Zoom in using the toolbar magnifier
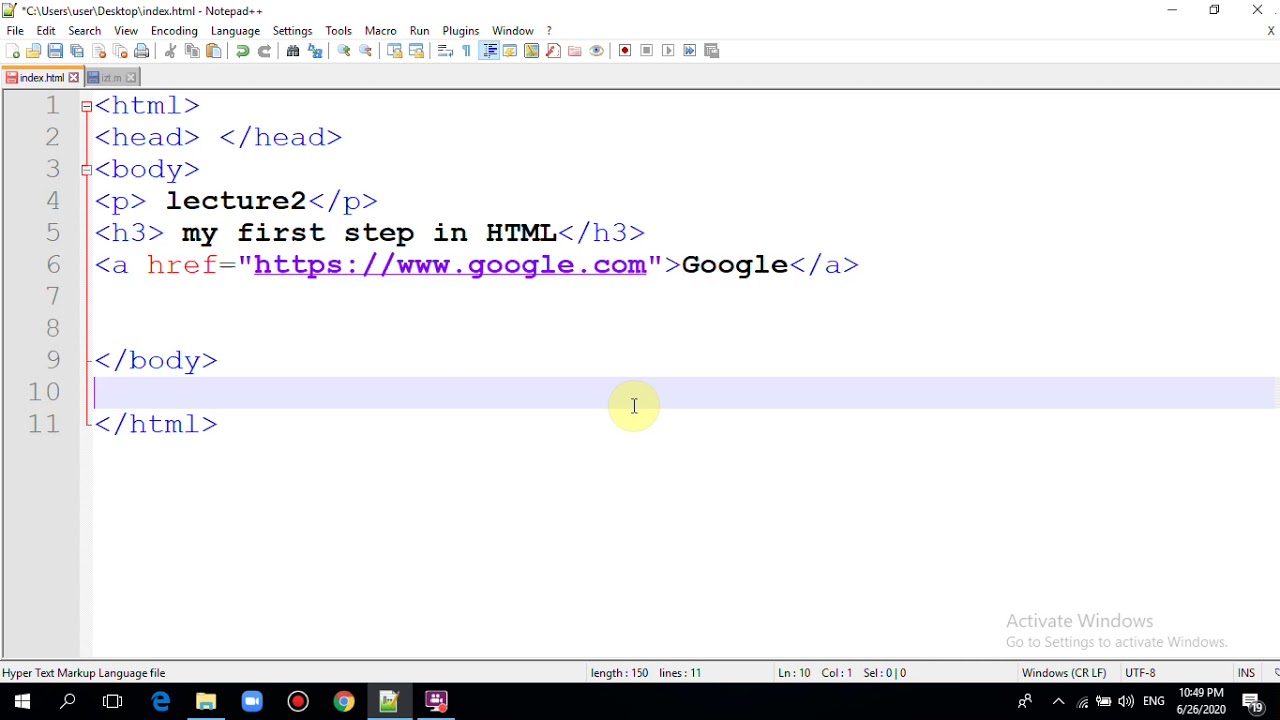 coord(344,51)
